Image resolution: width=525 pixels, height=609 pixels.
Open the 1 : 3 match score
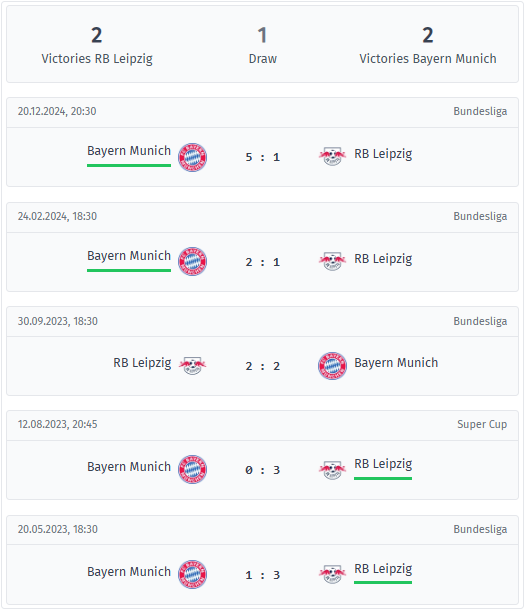[262, 575]
